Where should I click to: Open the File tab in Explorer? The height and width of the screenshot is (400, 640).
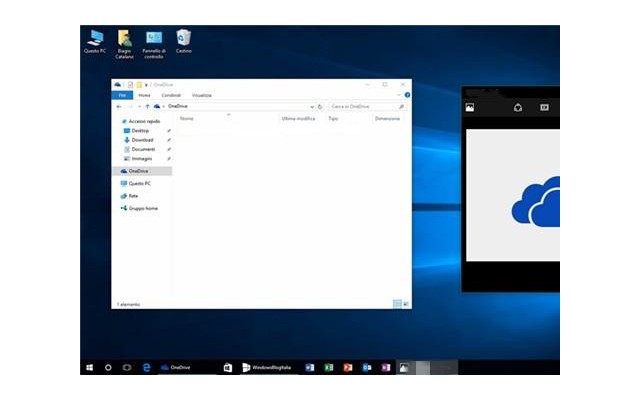pyautogui.click(x=122, y=95)
